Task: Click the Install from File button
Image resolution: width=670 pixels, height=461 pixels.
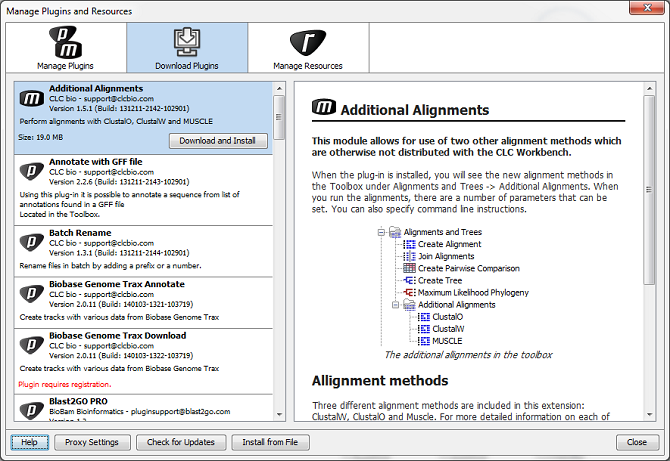Action: (x=270, y=442)
